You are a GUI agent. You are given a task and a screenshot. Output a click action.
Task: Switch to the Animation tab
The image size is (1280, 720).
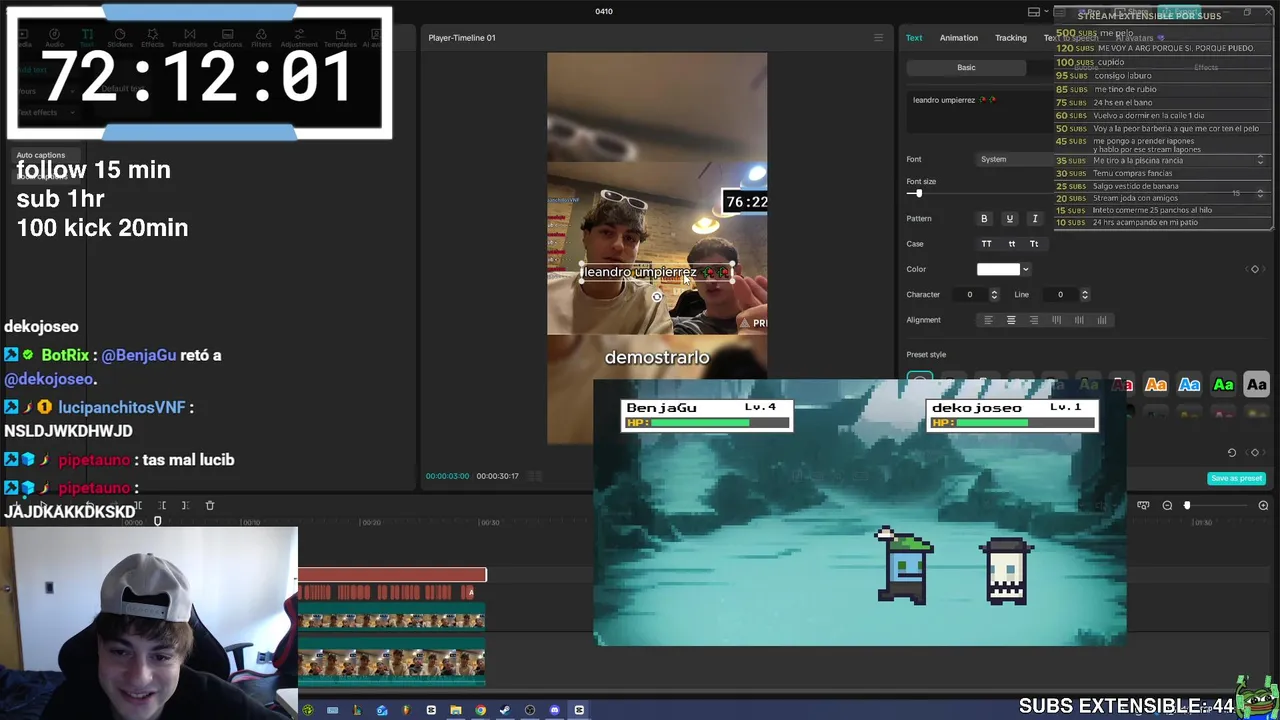pos(959,38)
